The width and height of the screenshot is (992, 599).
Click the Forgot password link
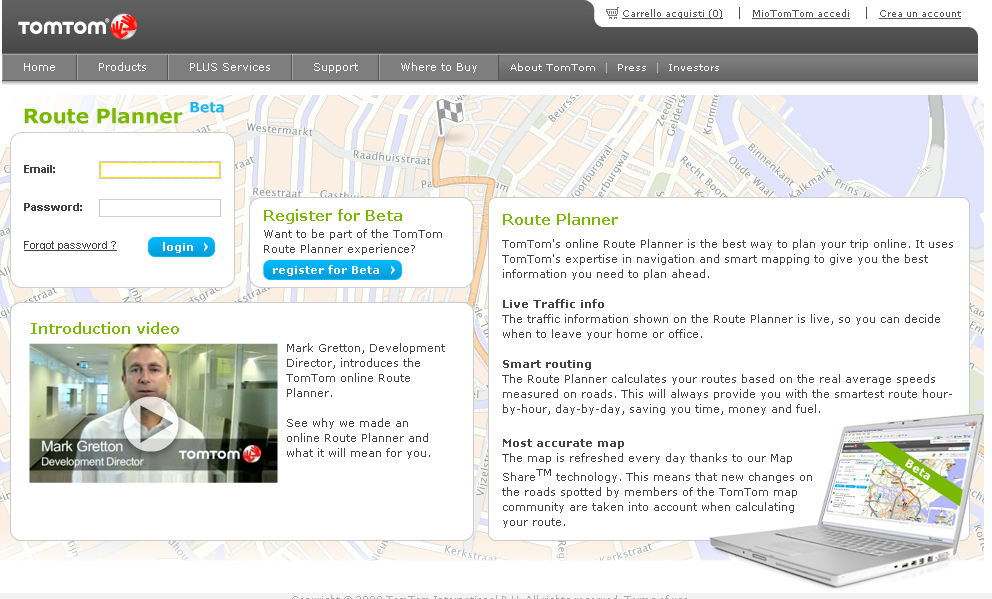[70, 245]
